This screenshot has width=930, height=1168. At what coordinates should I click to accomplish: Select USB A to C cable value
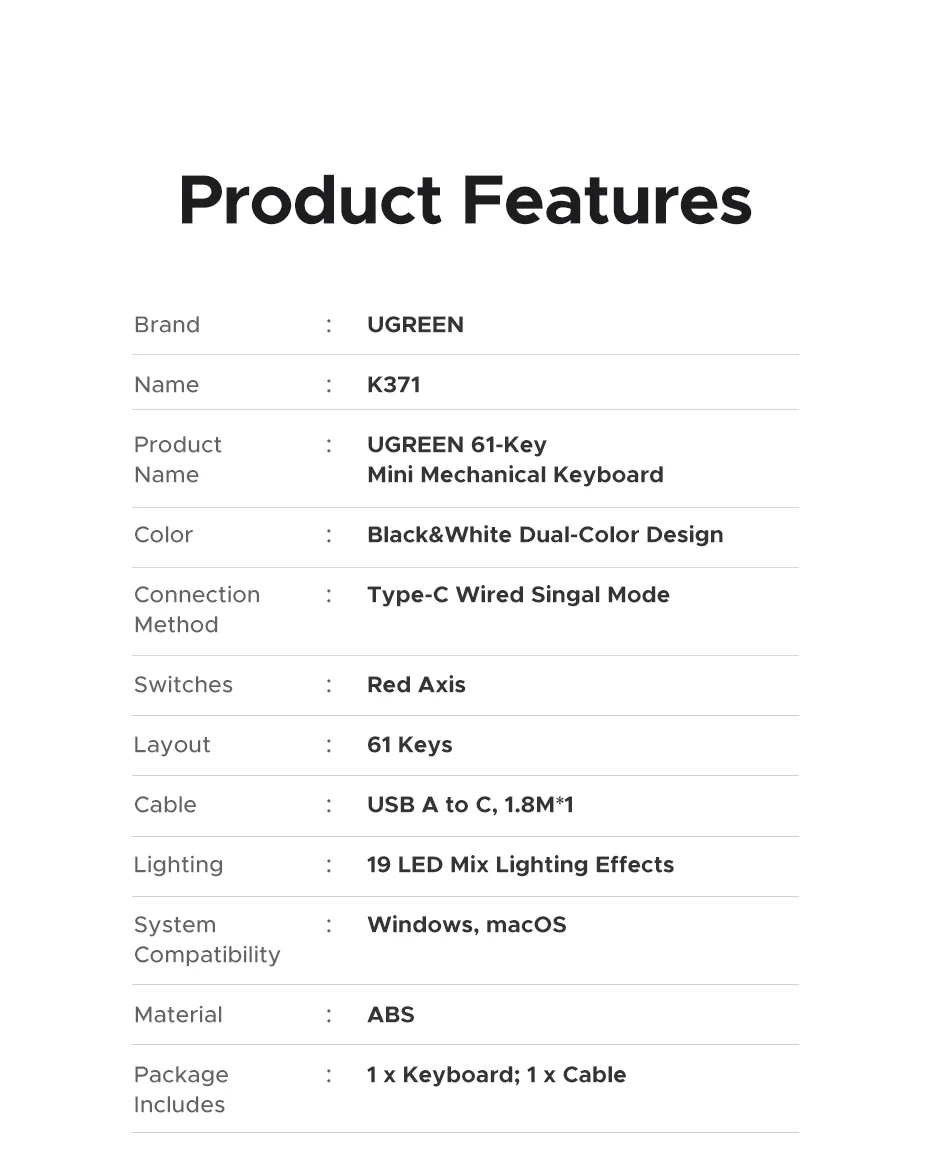click(x=470, y=804)
